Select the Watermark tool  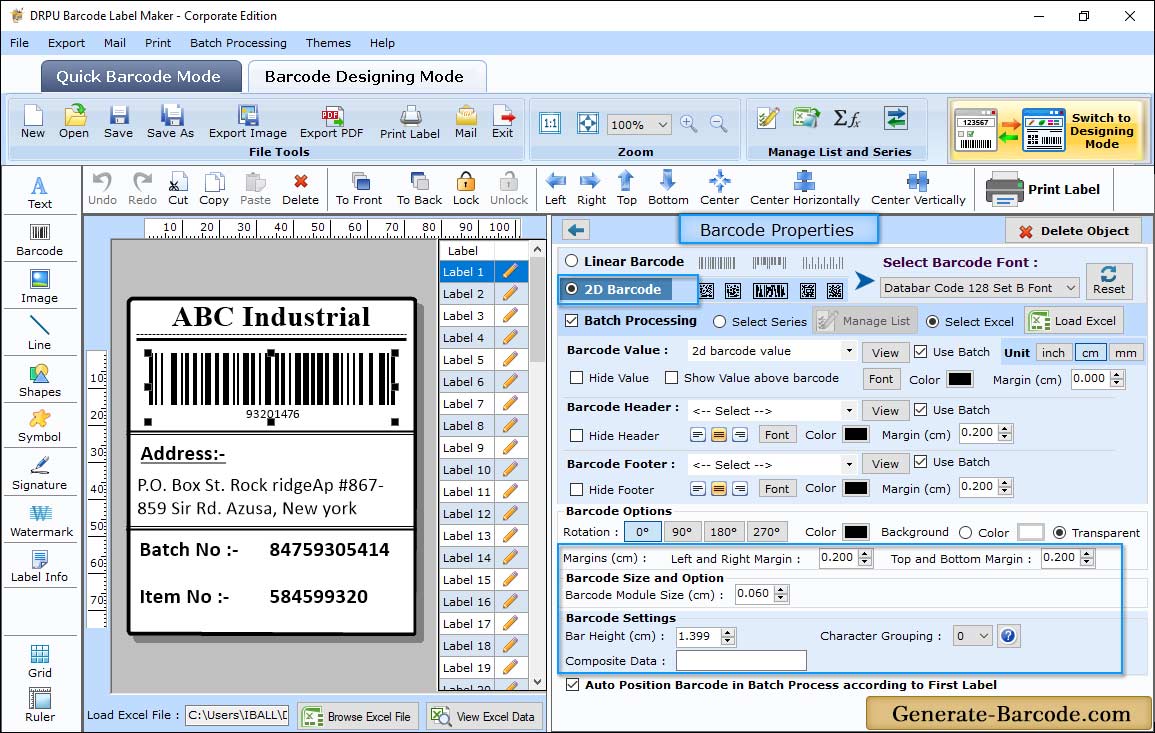(41, 521)
